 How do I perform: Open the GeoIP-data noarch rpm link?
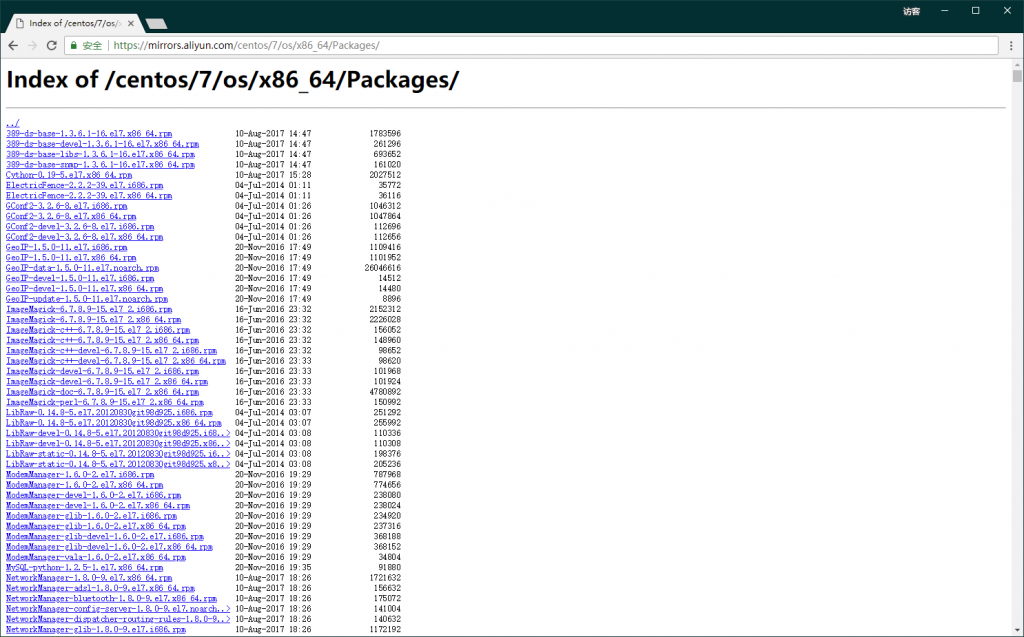point(82,268)
